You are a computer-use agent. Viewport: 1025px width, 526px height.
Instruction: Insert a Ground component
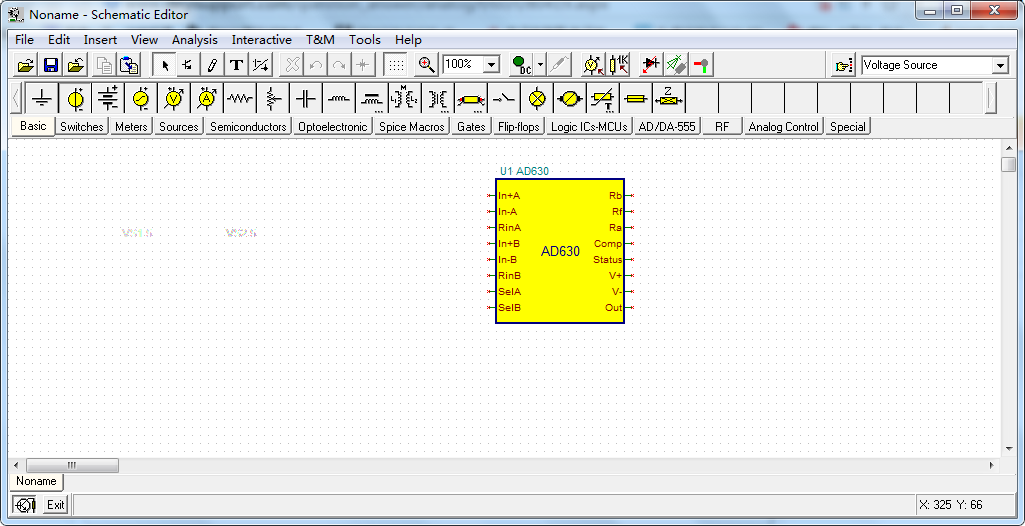[x=42, y=99]
